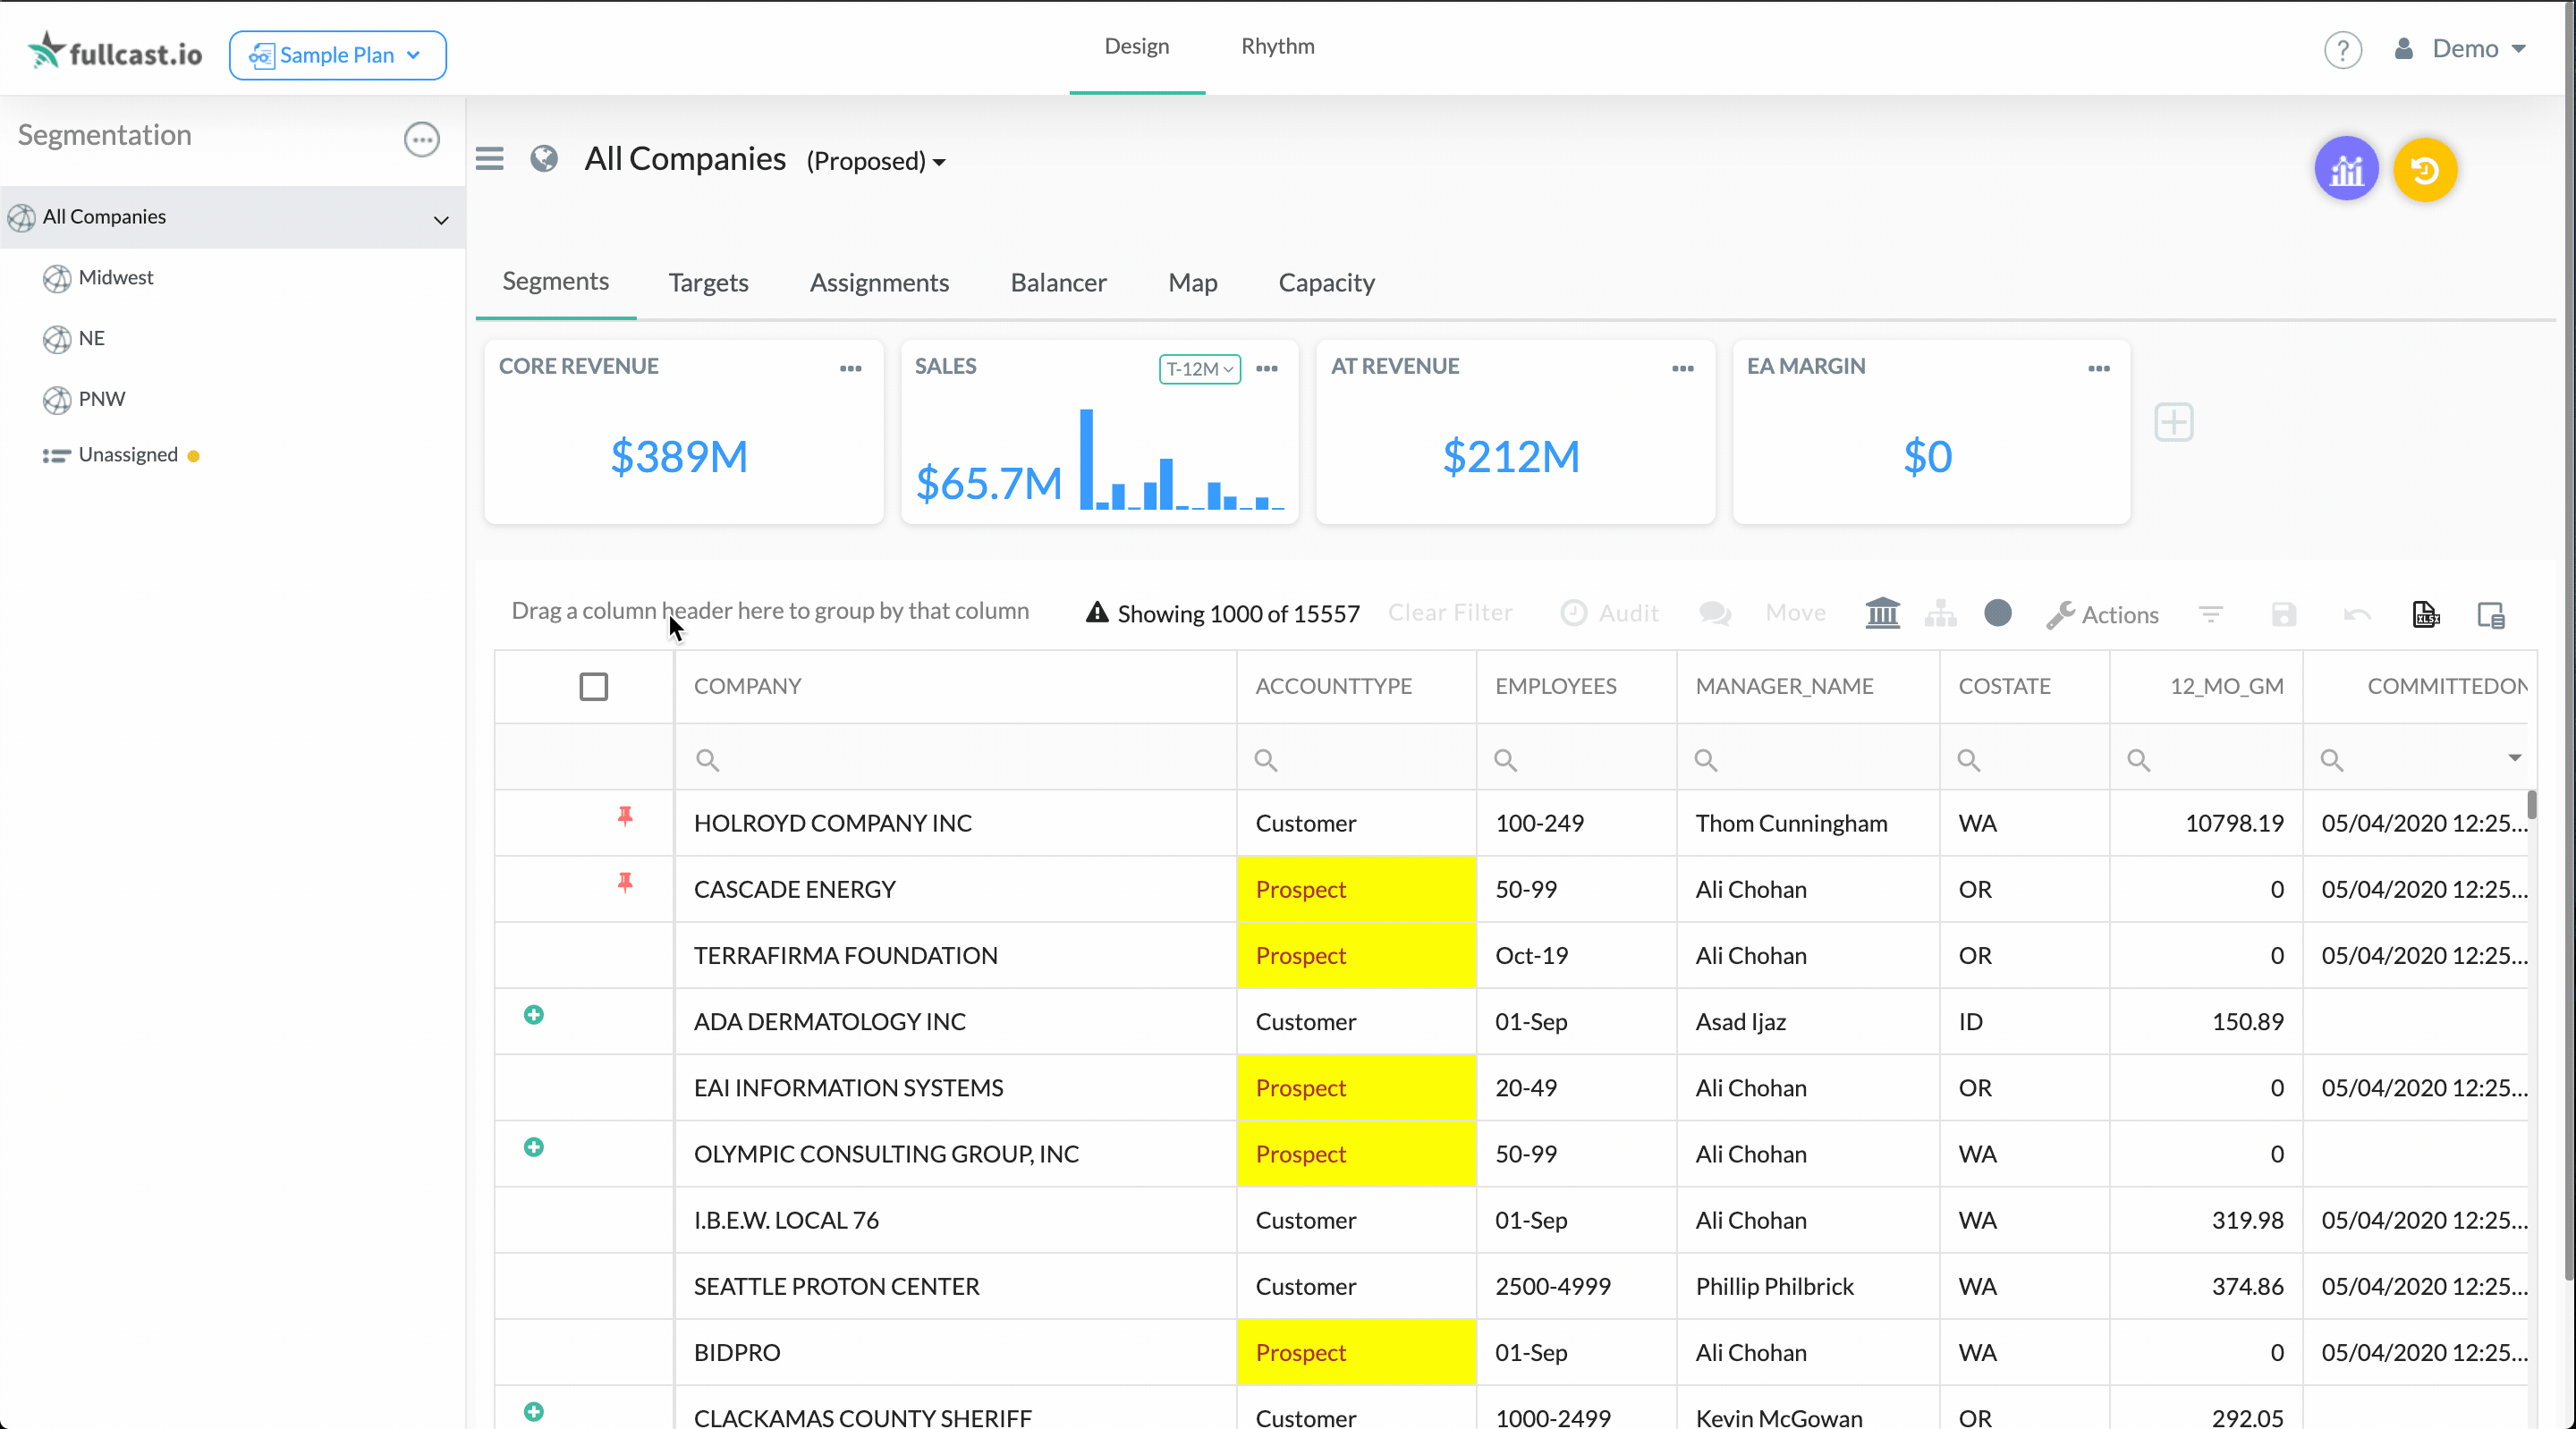
Task: Click the Actions wrench button
Action: (x=2102, y=614)
